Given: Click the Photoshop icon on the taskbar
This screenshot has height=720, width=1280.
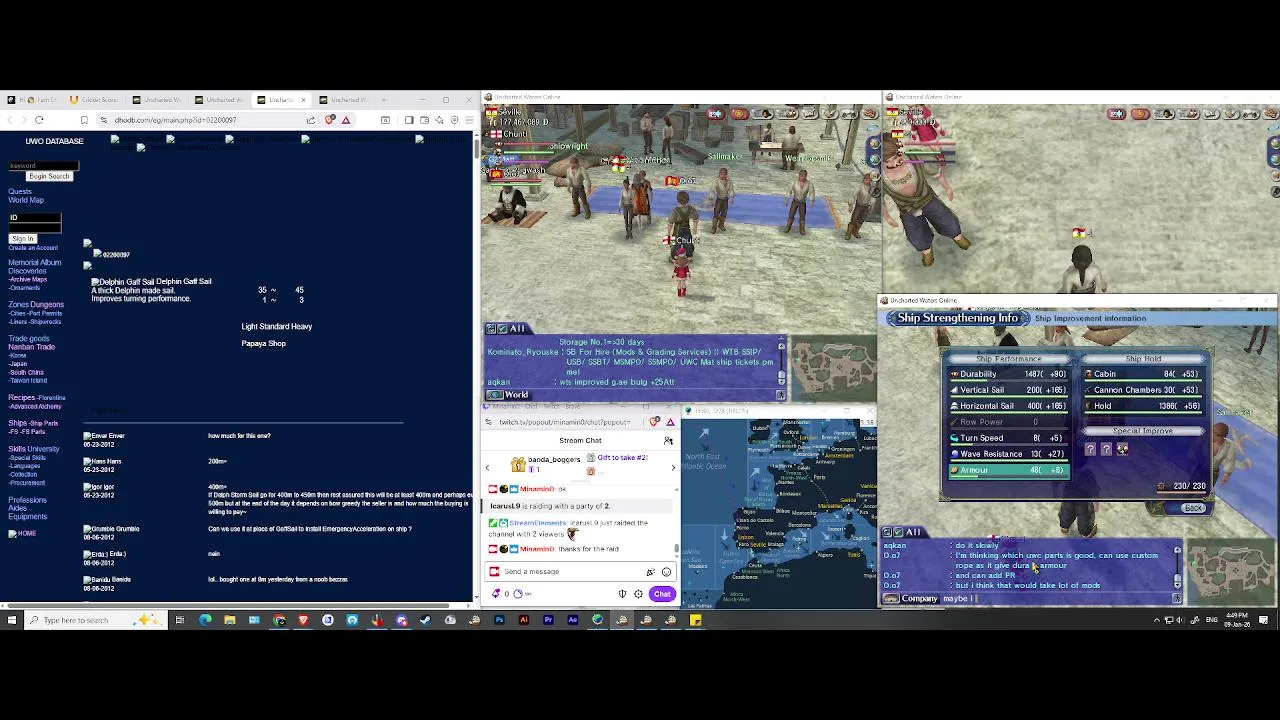Looking at the screenshot, I should [x=499, y=620].
